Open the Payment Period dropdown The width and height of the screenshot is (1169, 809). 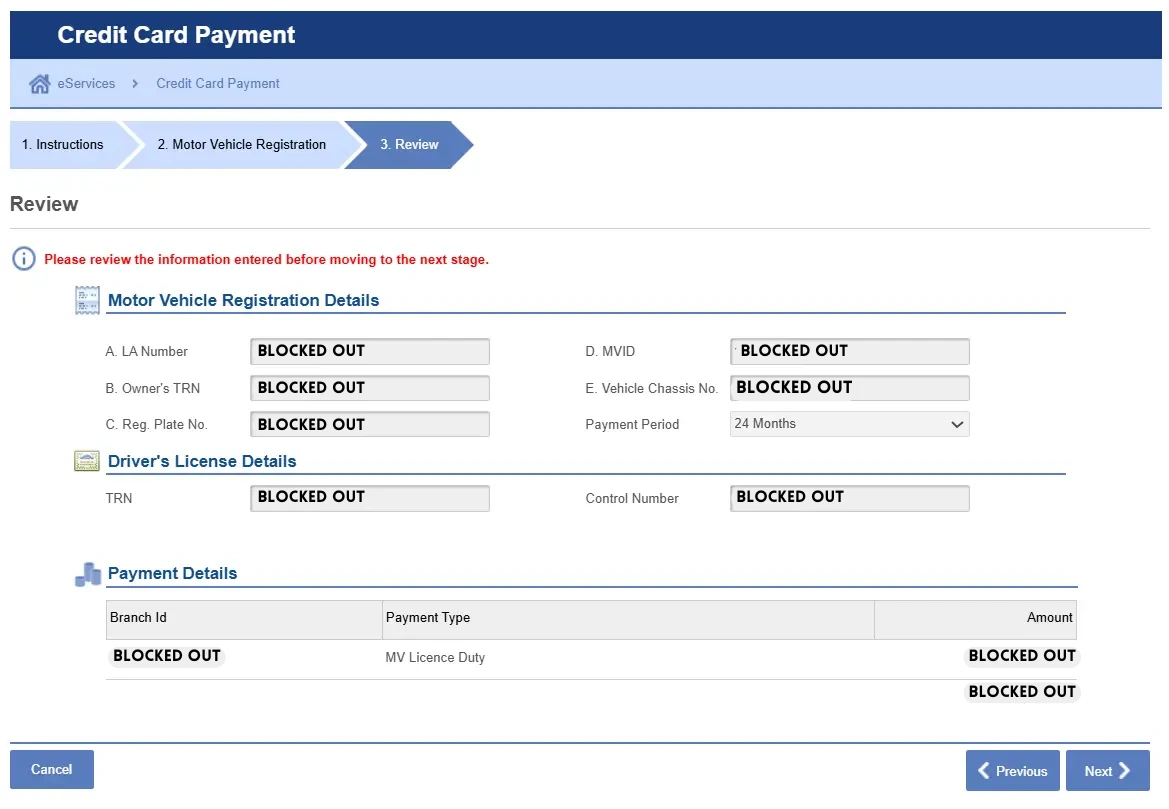point(849,424)
